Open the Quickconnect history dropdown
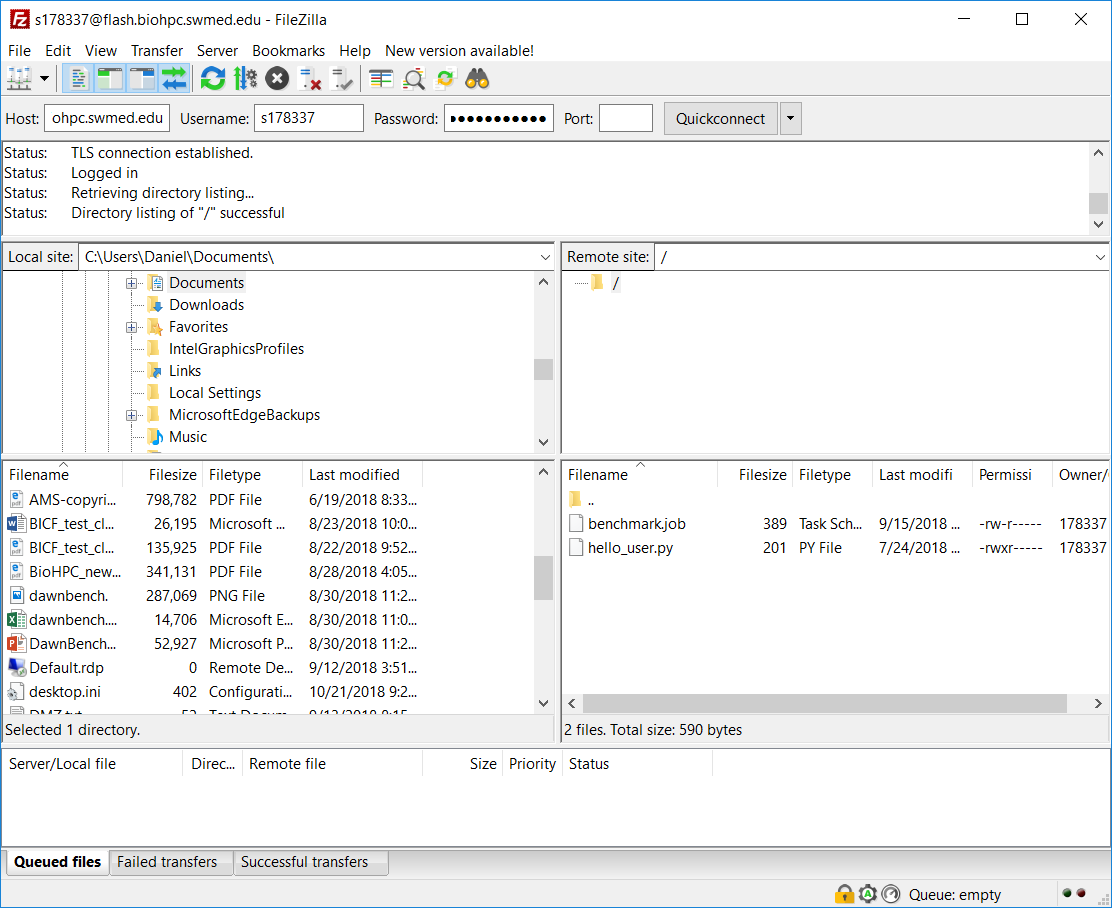 click(791, 118)
